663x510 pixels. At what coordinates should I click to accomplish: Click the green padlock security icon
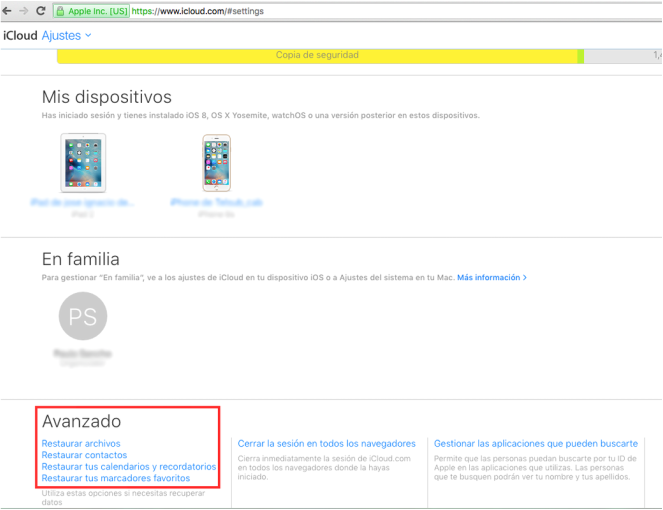tap(60, 11)
